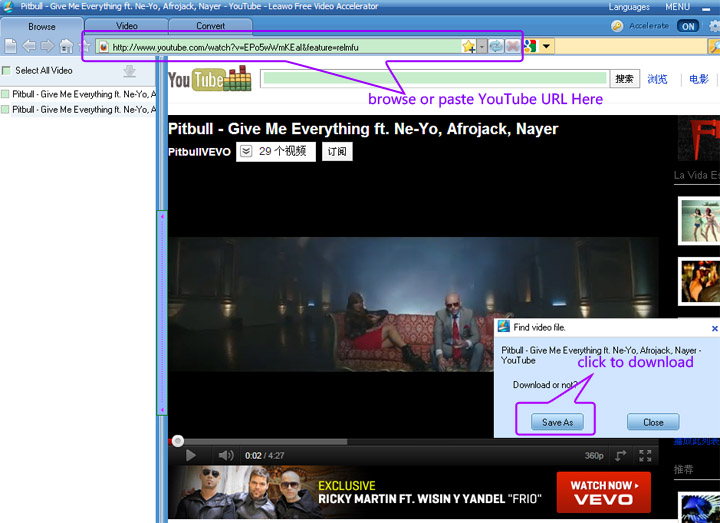
Task: Click the YouTube search input box
Action: point(435,79)
